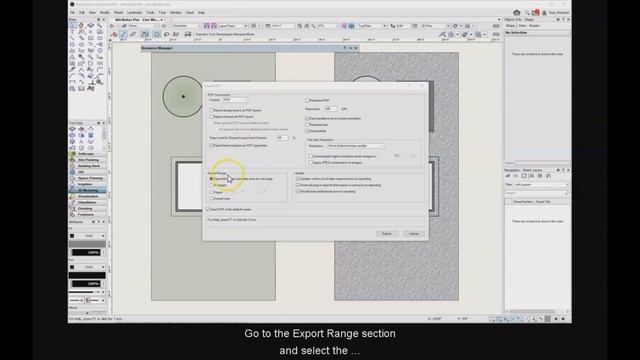Open the Building Shell tool set

(x=88, y=166)
